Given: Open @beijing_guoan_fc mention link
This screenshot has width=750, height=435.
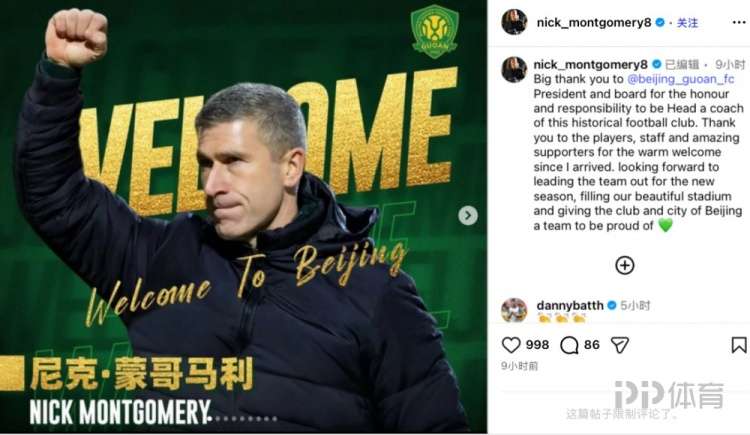Looking at the screenshot, I should [680, 79].
